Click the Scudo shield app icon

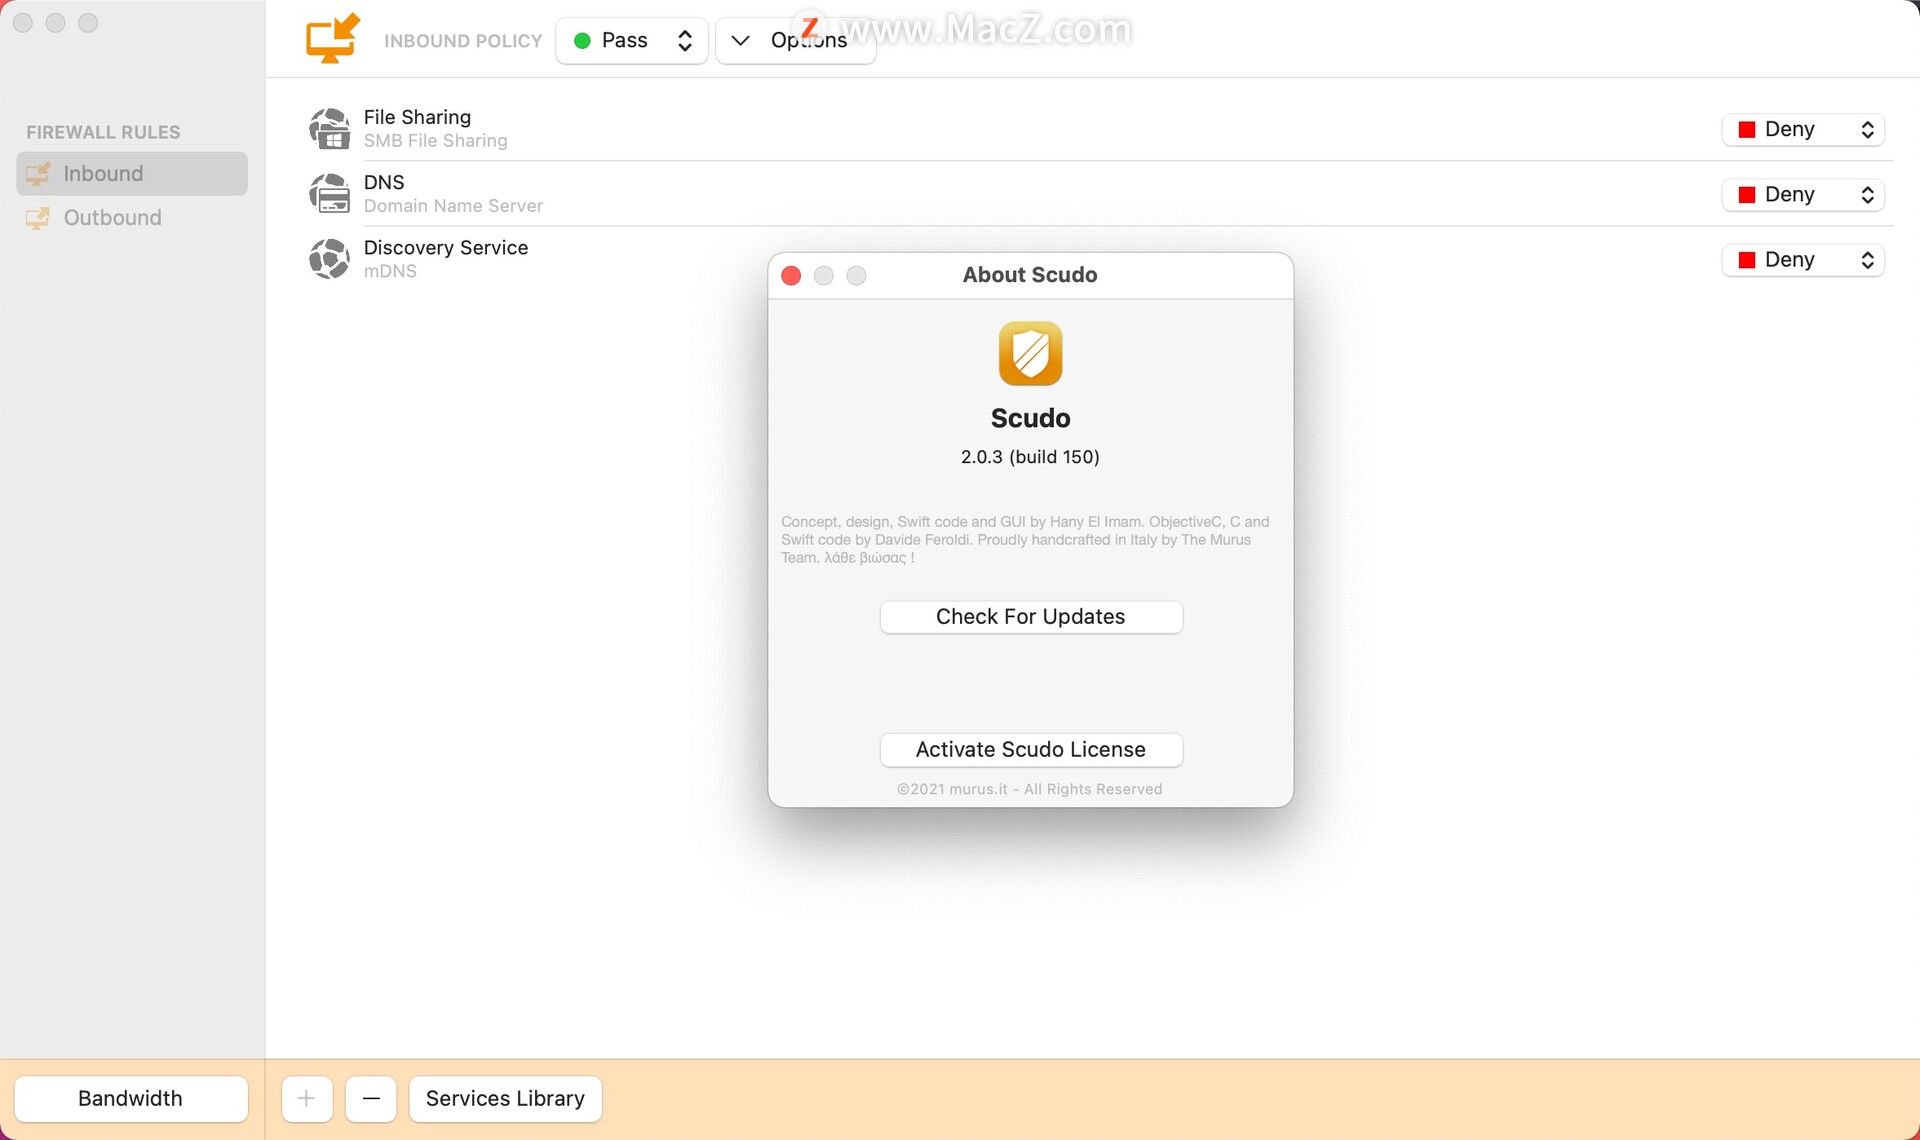(x=1030, y=353)
